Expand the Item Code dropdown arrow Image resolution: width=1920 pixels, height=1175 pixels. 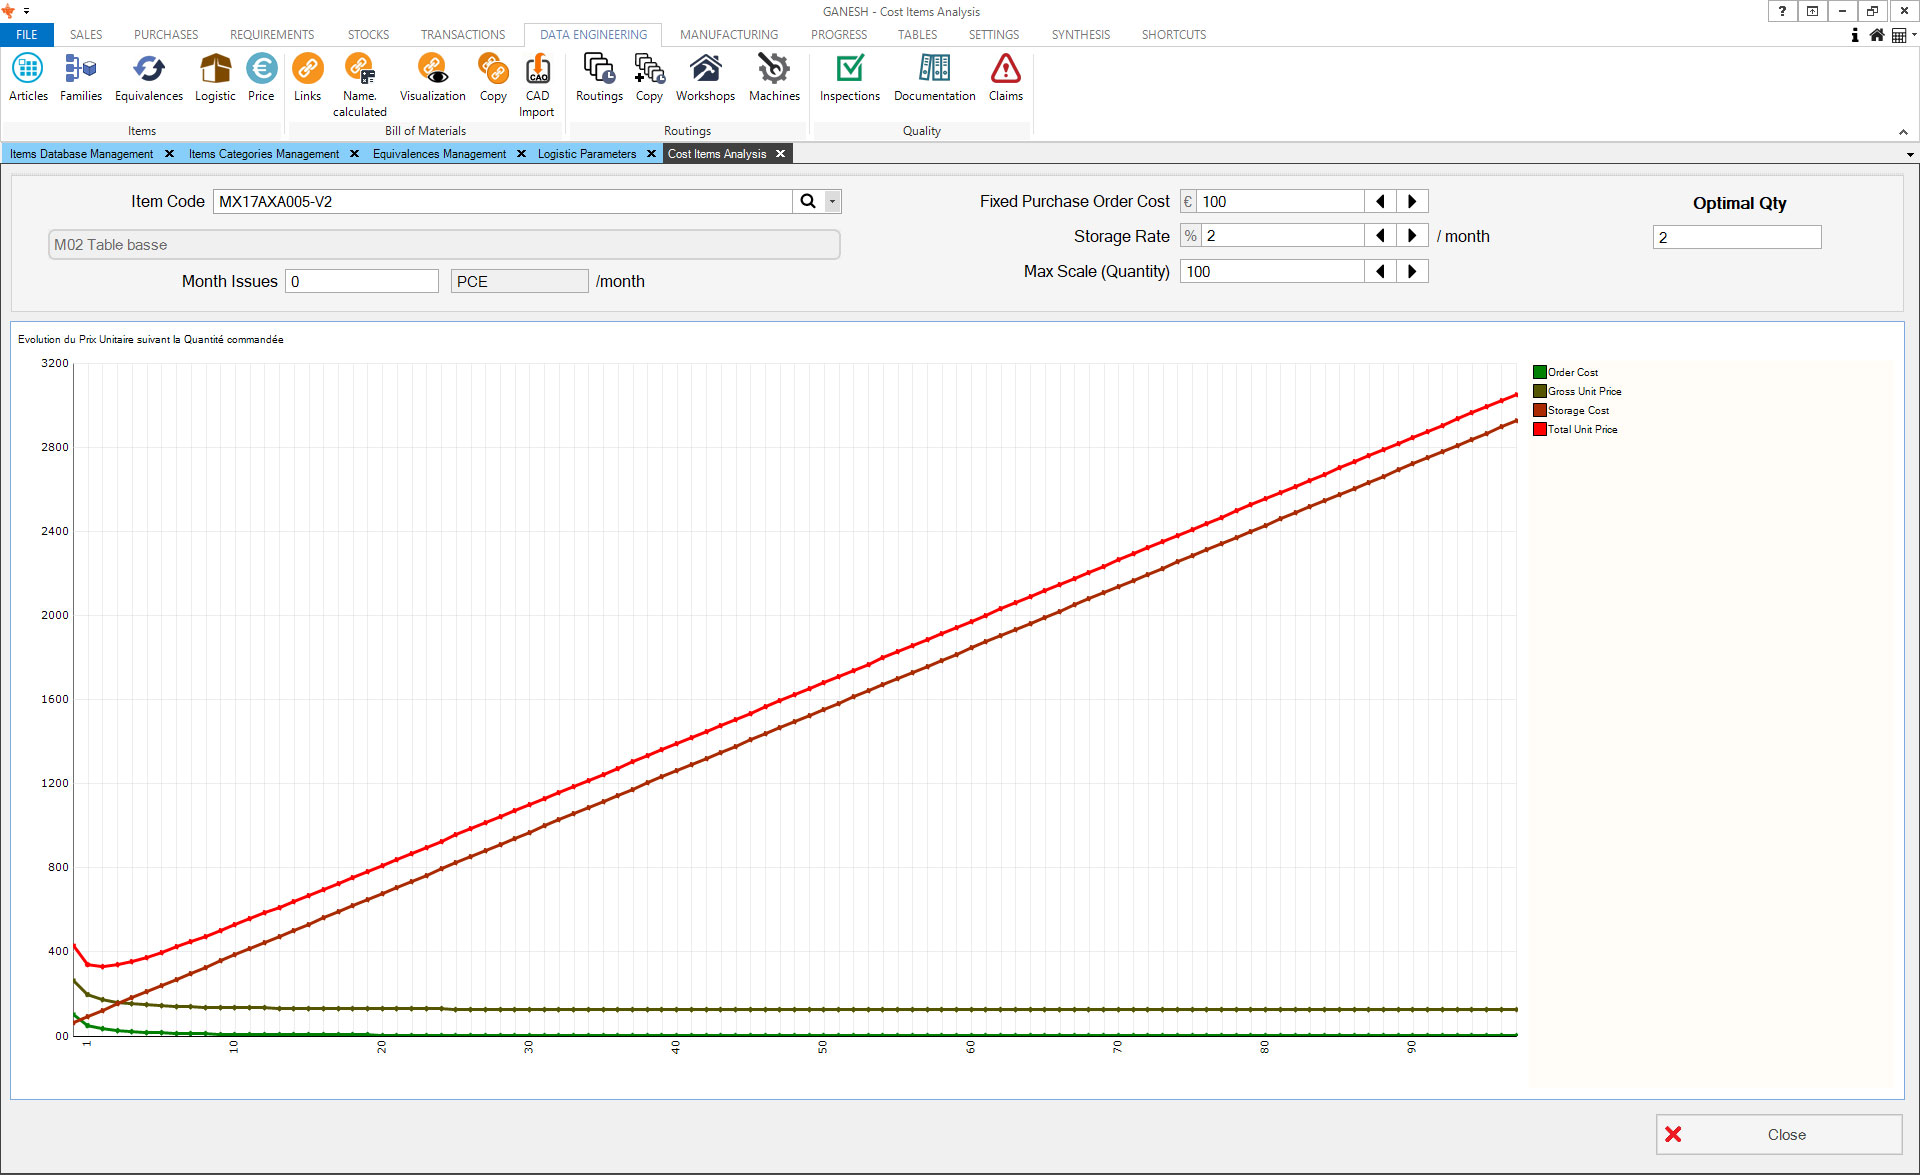coord(832,201)
